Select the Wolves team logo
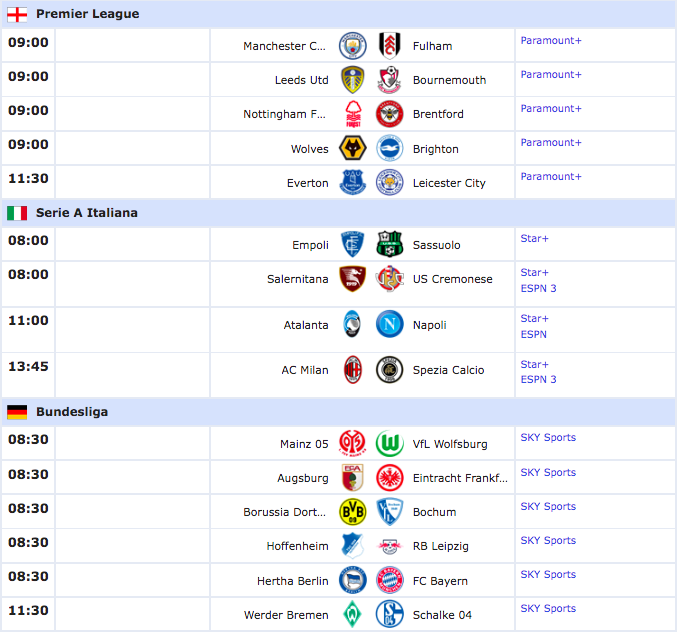 point(352,148)
